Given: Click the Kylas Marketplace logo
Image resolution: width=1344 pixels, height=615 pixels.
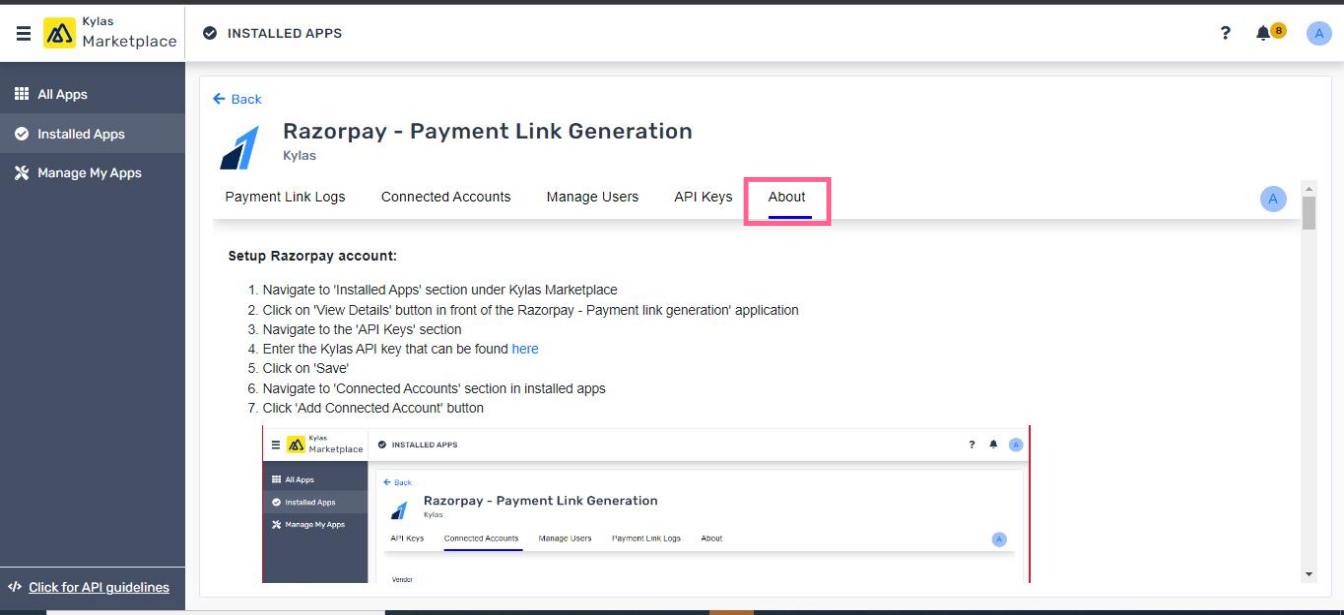Looking at the screenshot, I should pyautogui.click(x=110, y=33).
